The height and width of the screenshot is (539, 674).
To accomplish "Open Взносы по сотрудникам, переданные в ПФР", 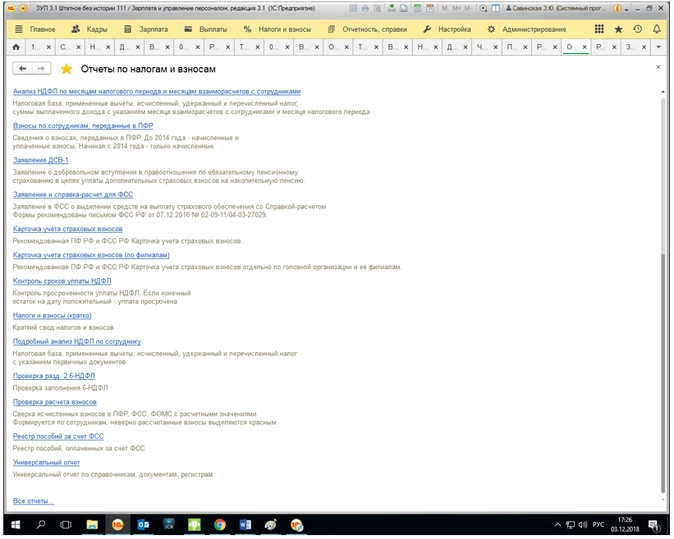I will click(83, 126).
